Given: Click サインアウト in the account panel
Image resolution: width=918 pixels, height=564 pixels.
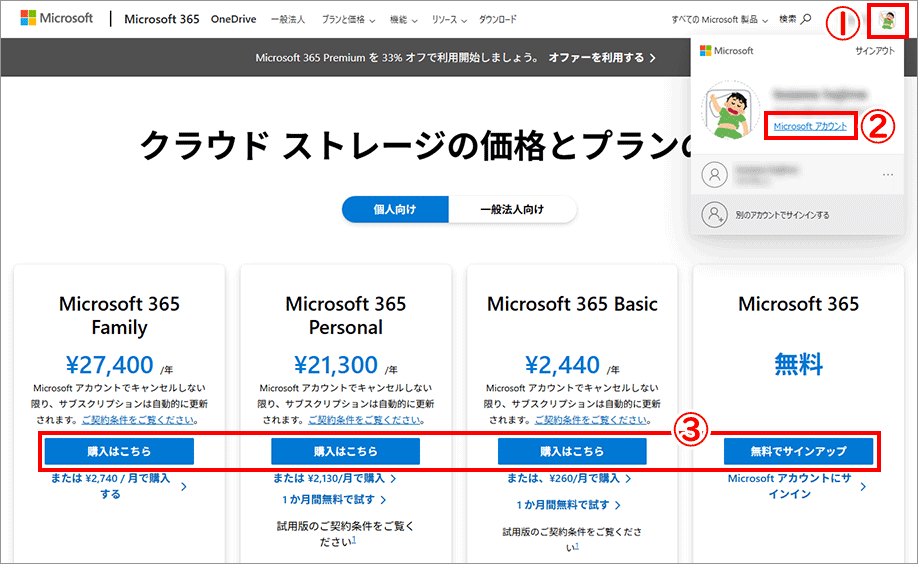Looking at the screenshot, I should (x=875, y=50).
